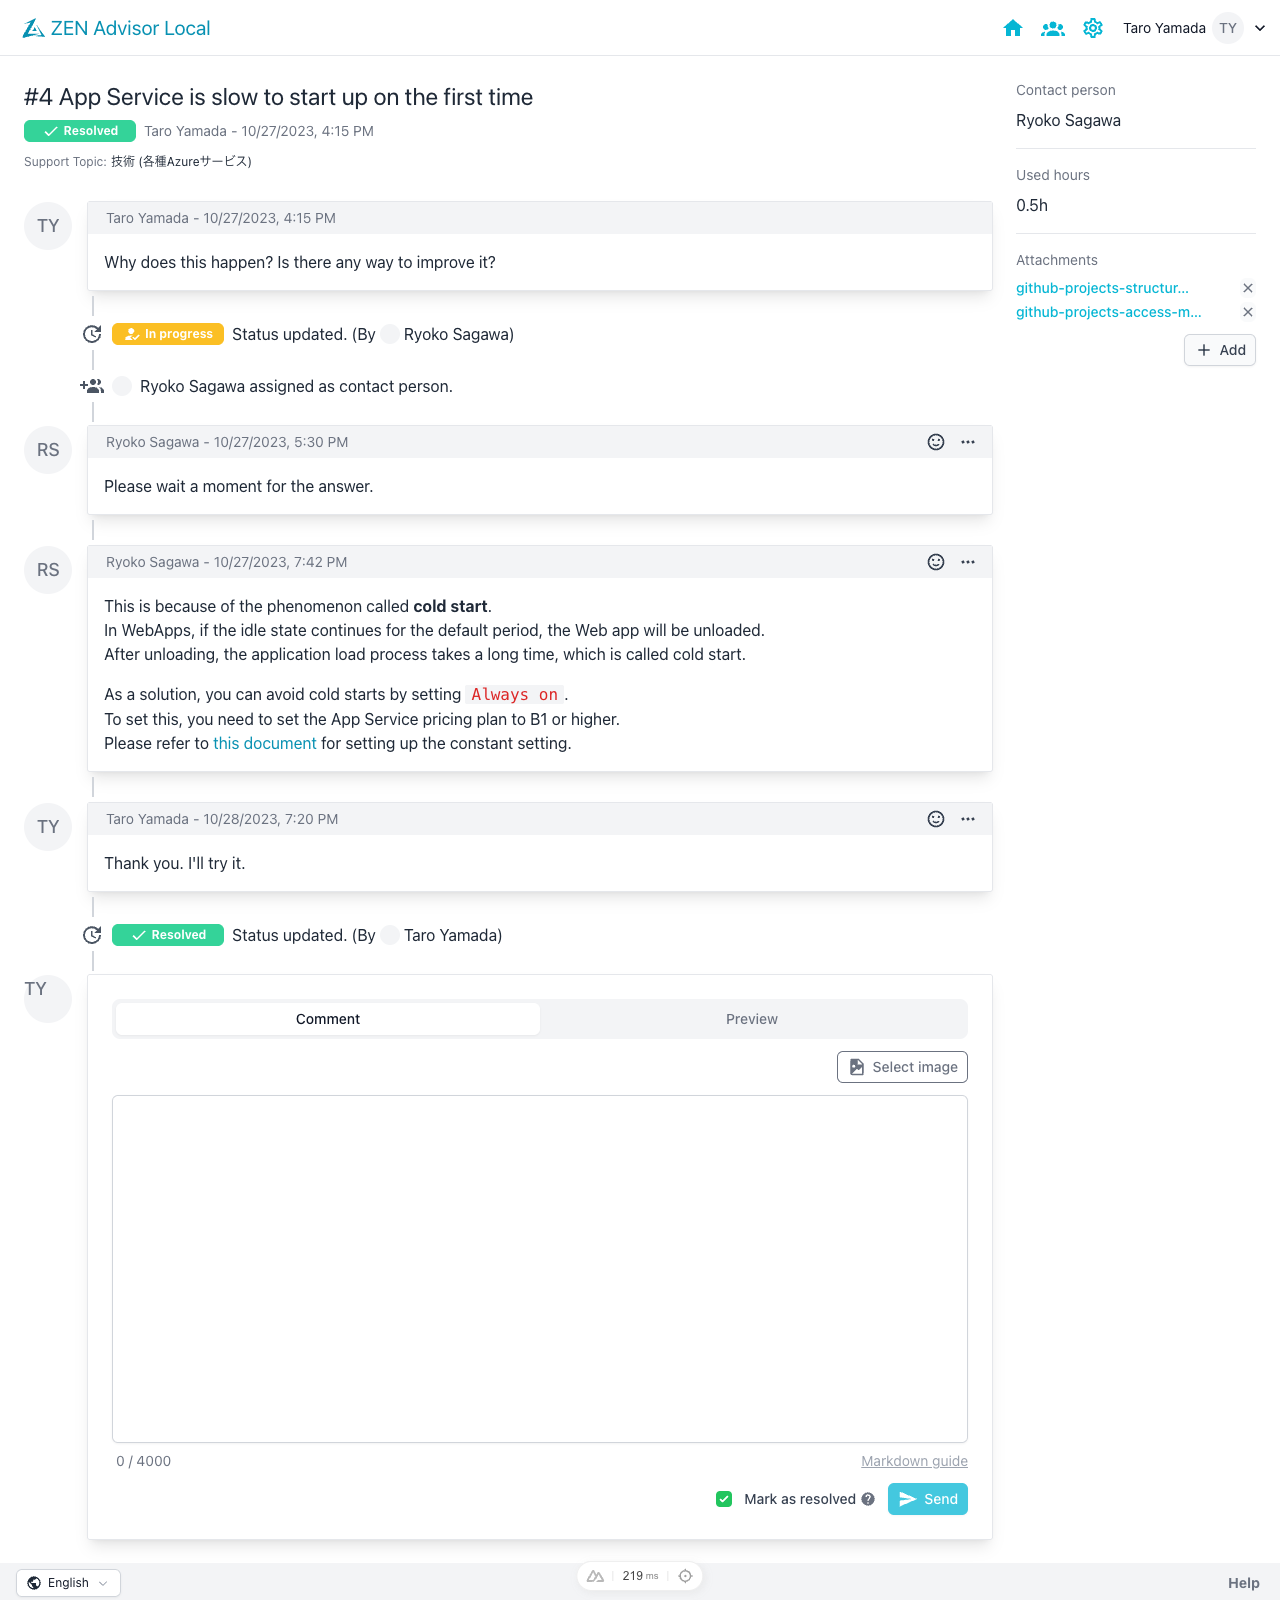Select the Comment tab
The image size is (1280, 1600).
point(328,1019)
